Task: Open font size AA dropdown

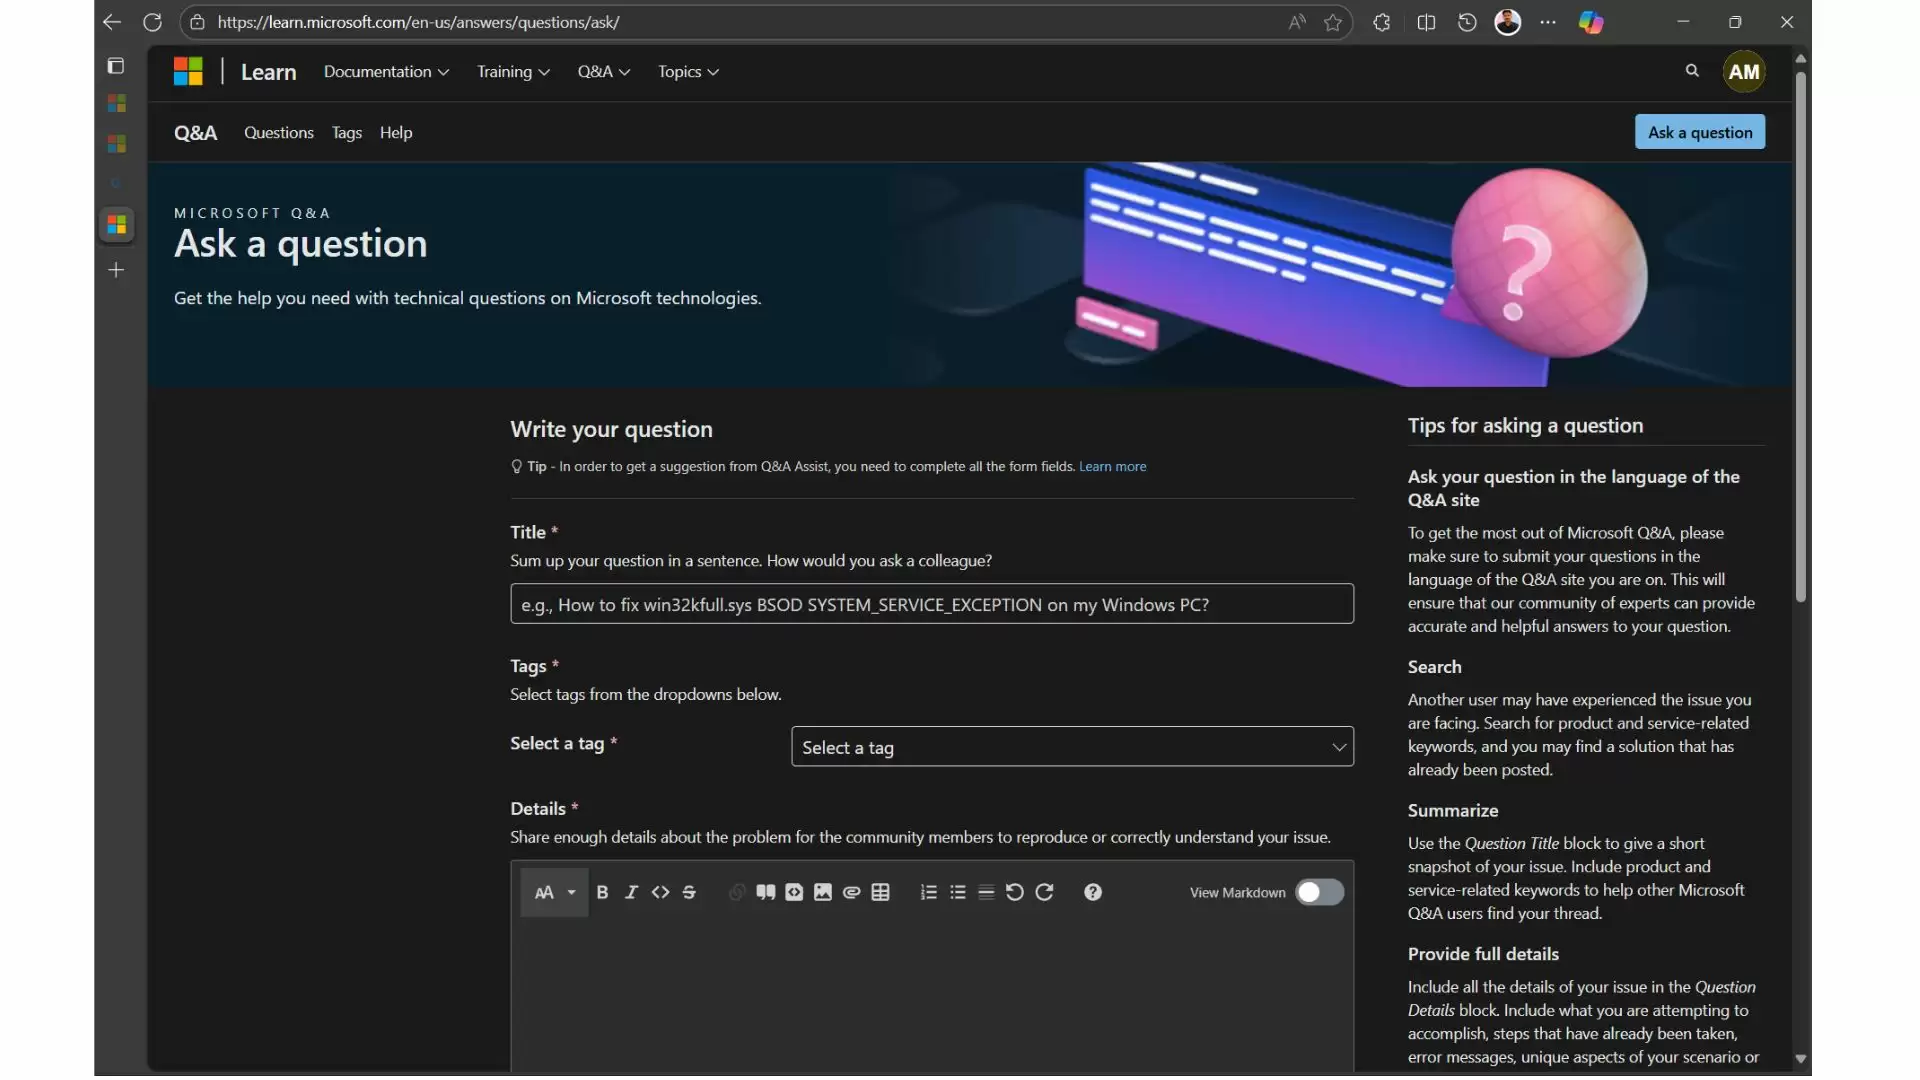Action: point(554,892)
